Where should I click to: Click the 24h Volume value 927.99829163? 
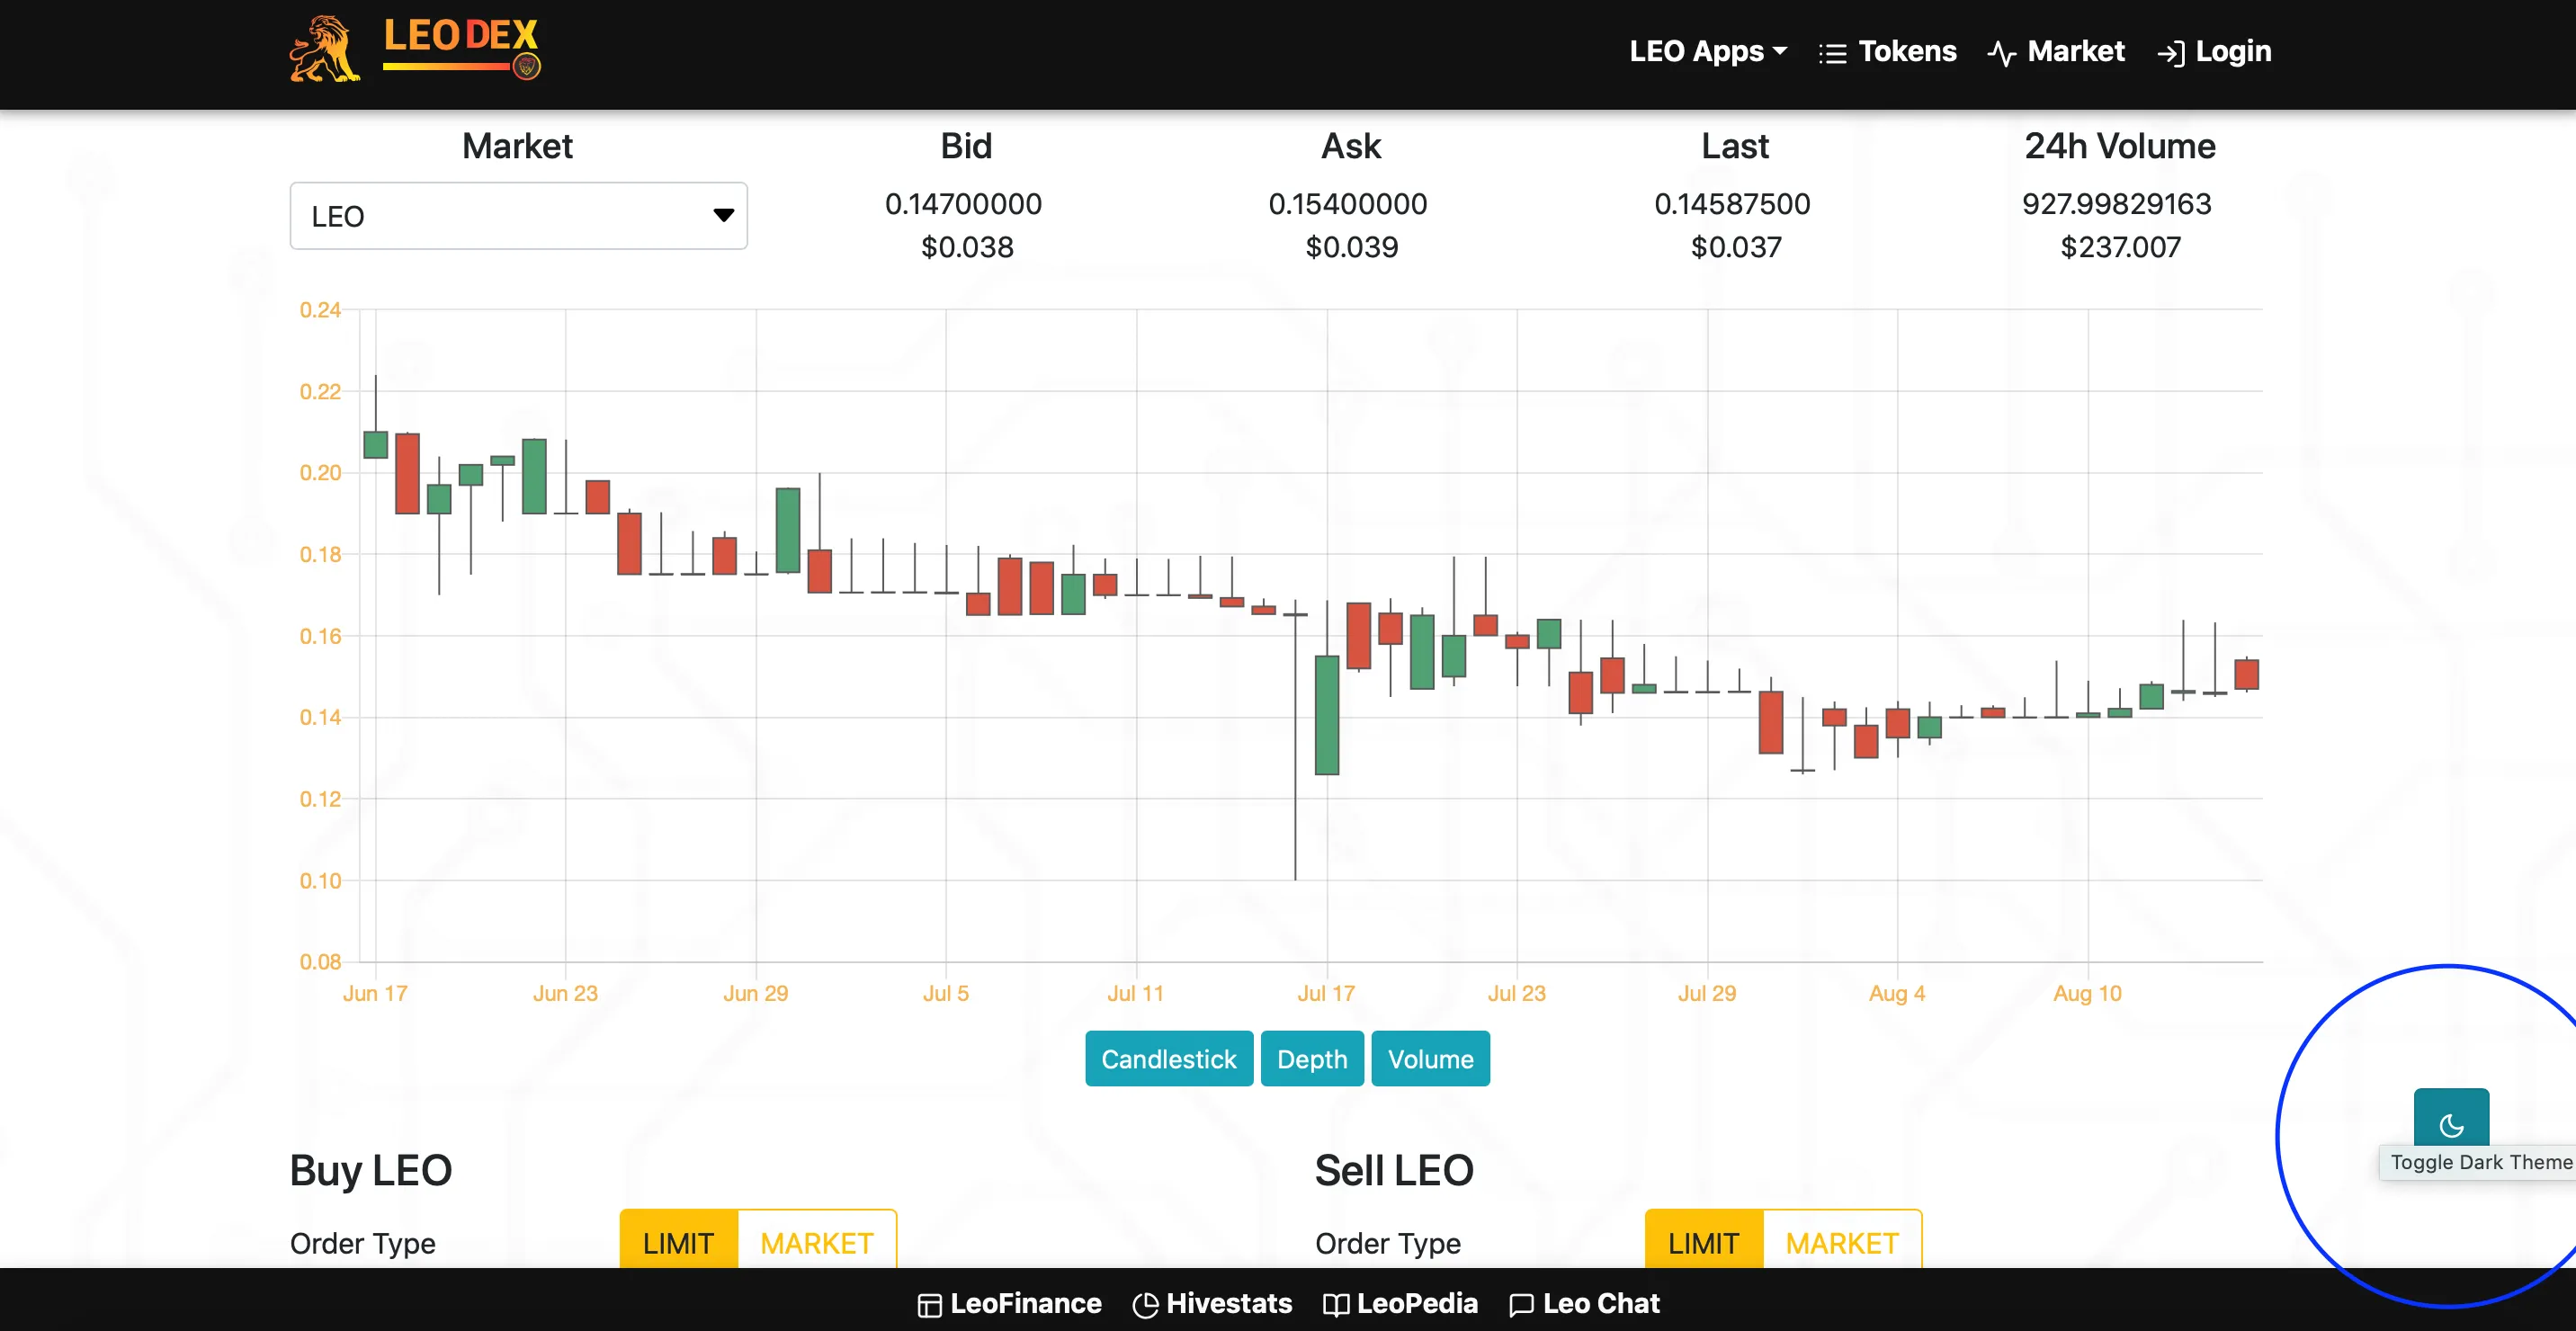coord(2117,204)
